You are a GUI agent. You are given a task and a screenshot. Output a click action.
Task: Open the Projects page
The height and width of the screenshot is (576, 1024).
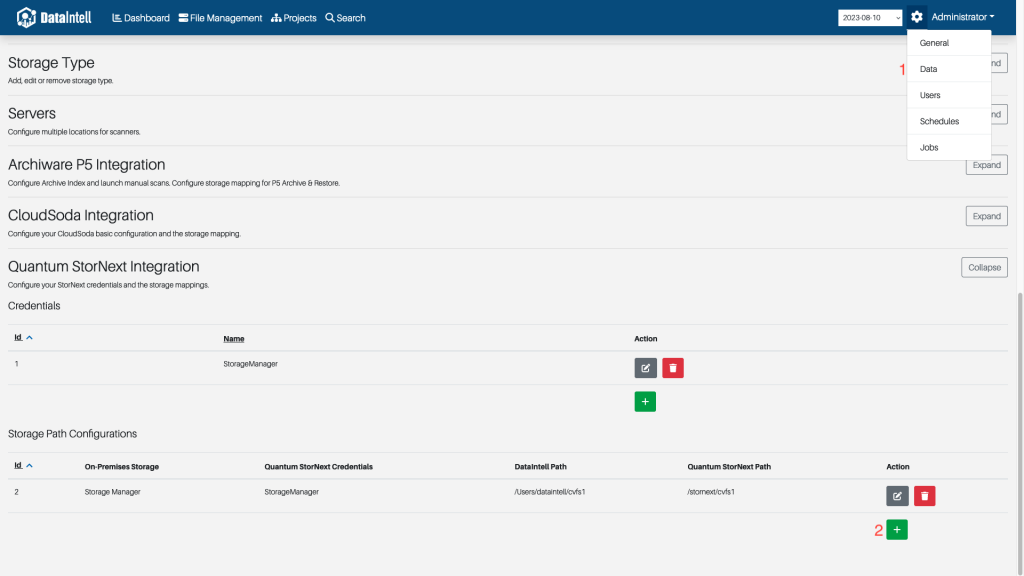(x=294, y=18)
